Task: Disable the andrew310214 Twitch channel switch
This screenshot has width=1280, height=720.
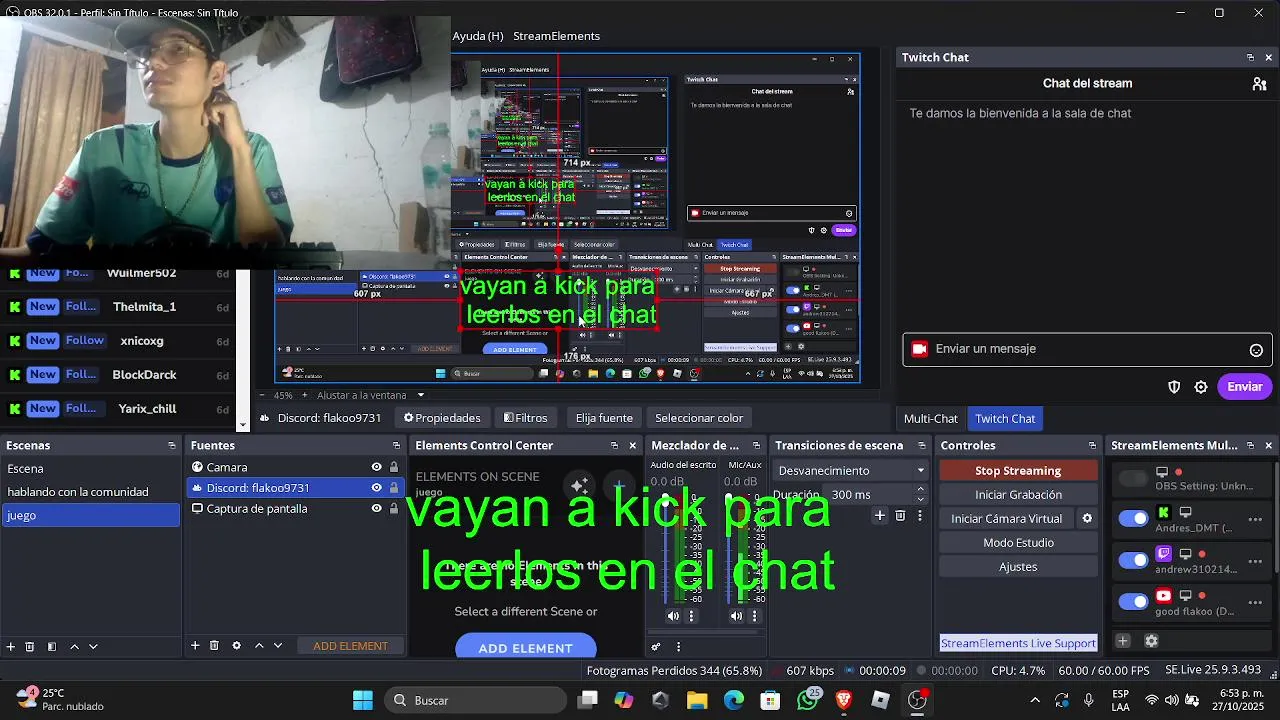Action: (1133, 560)
